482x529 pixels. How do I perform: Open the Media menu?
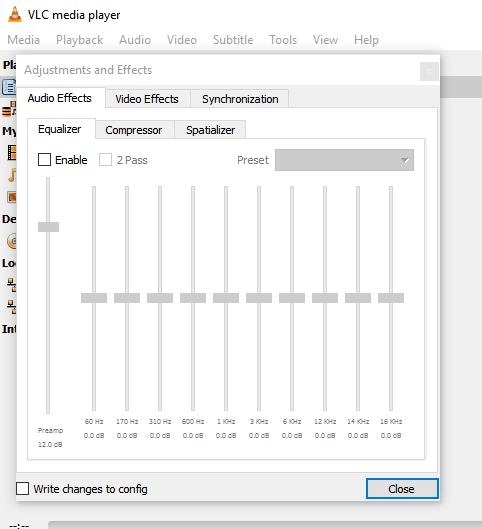(24, 40)
